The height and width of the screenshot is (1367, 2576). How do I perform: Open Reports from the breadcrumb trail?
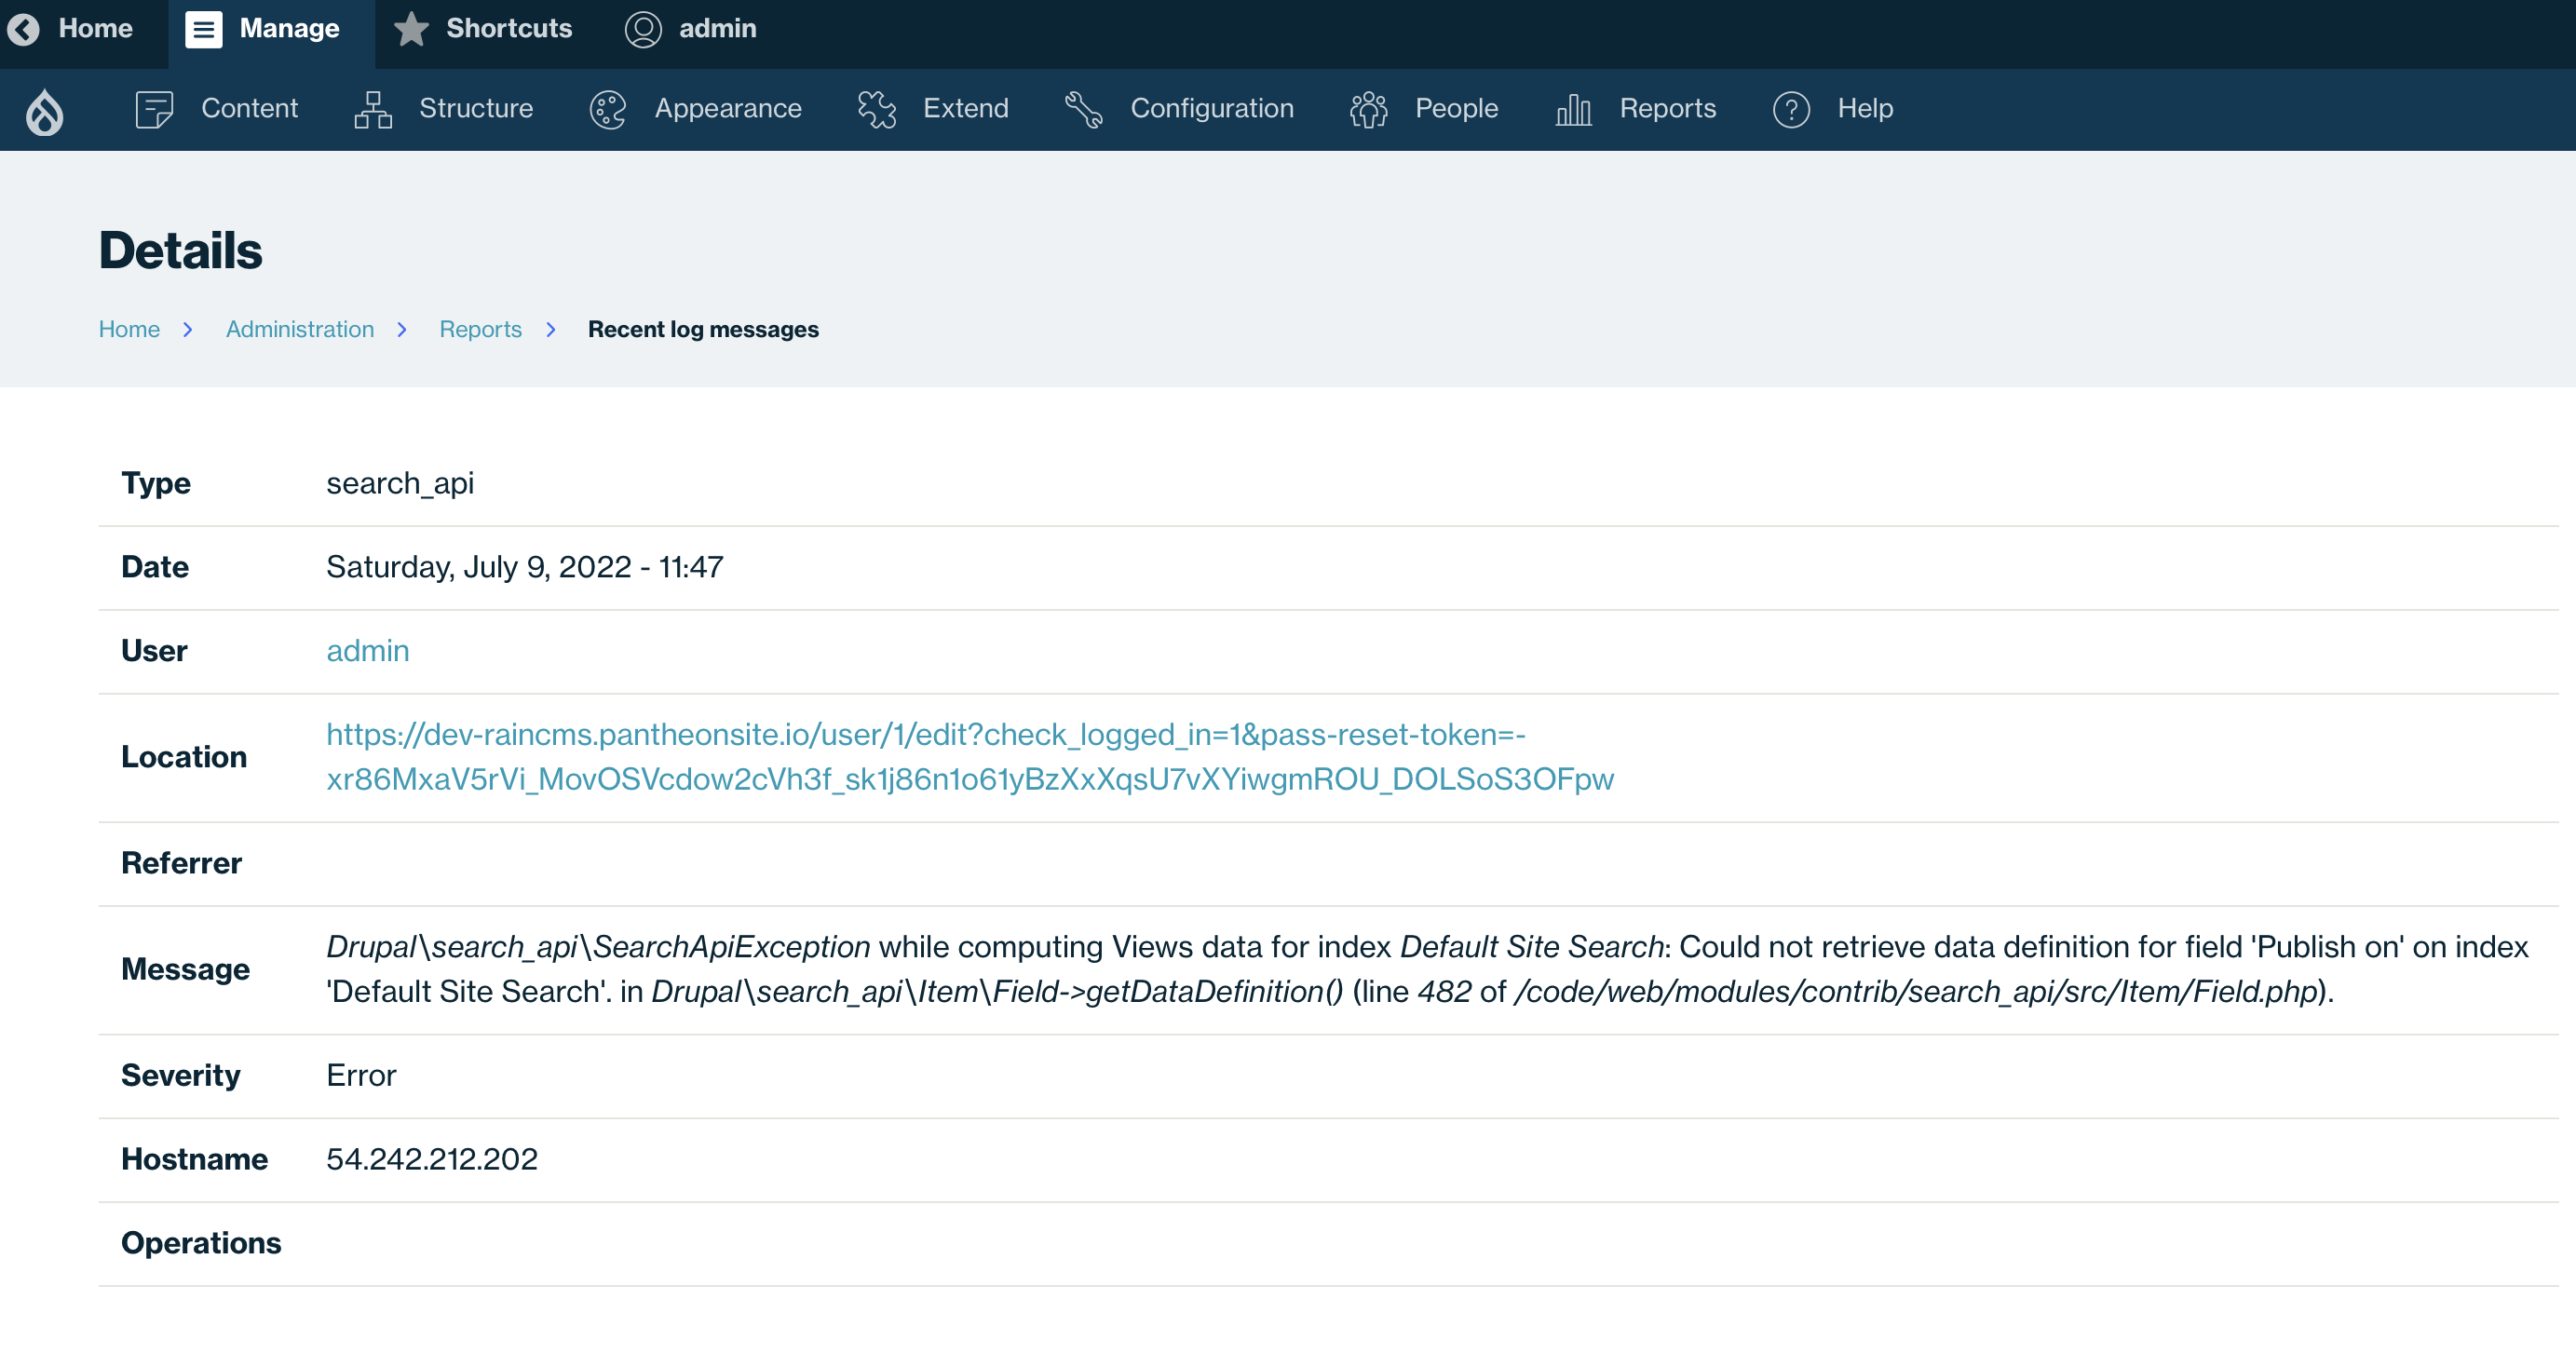pyautogui.click(x=481, y=329)
